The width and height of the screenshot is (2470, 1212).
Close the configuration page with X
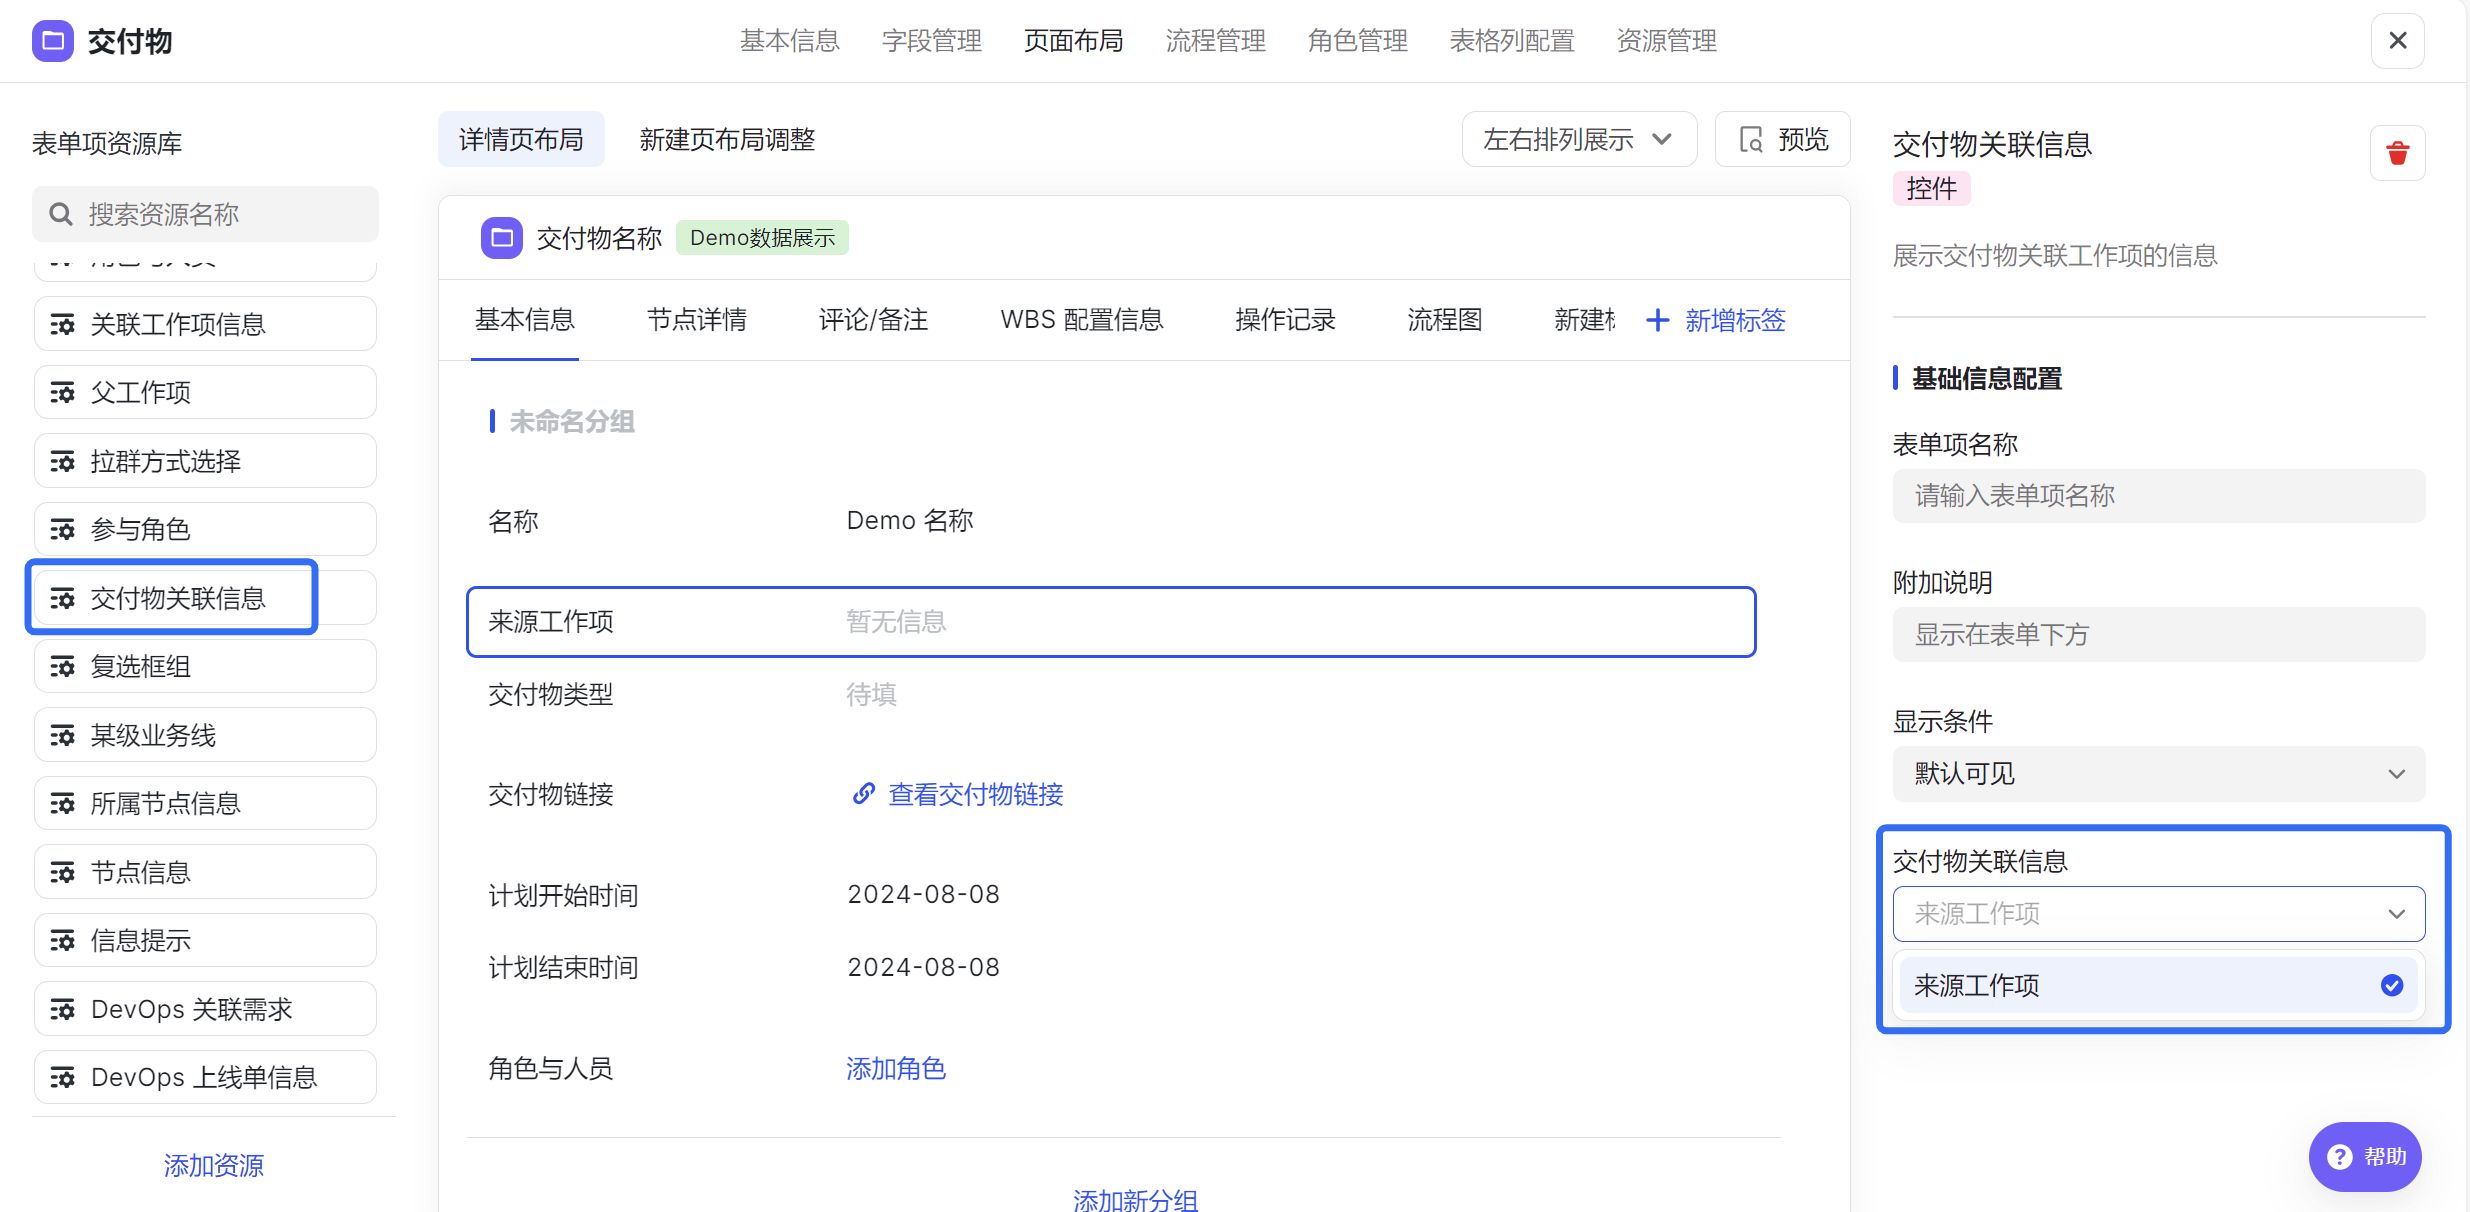tap(2397, 41)
